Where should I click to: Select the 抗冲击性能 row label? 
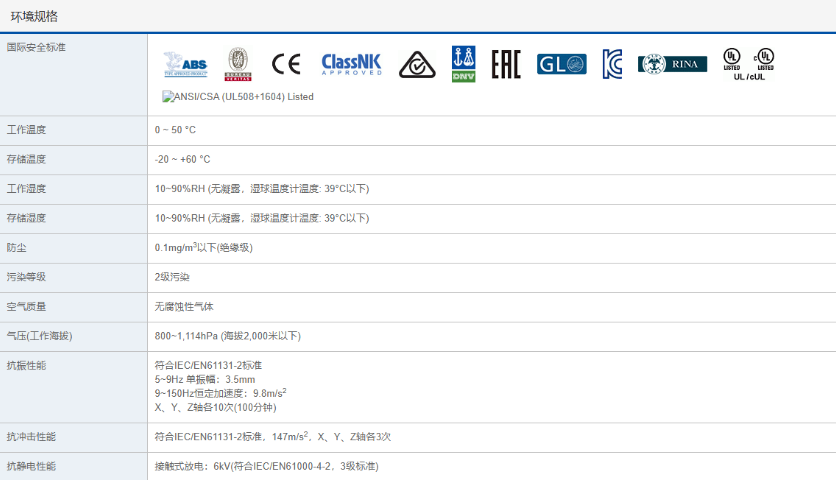tap(31, 436)
